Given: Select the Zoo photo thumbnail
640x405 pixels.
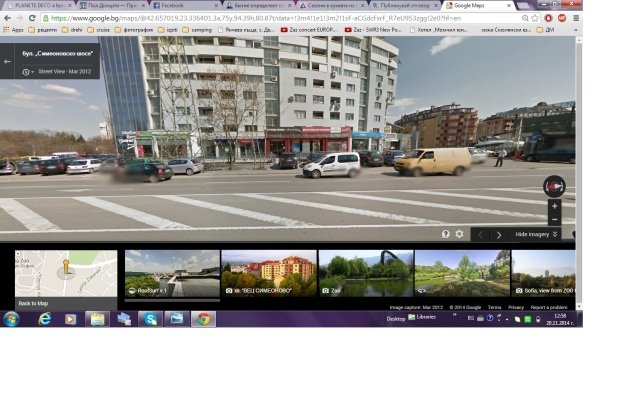Looking at the screenshot, I should coord(365,273).
